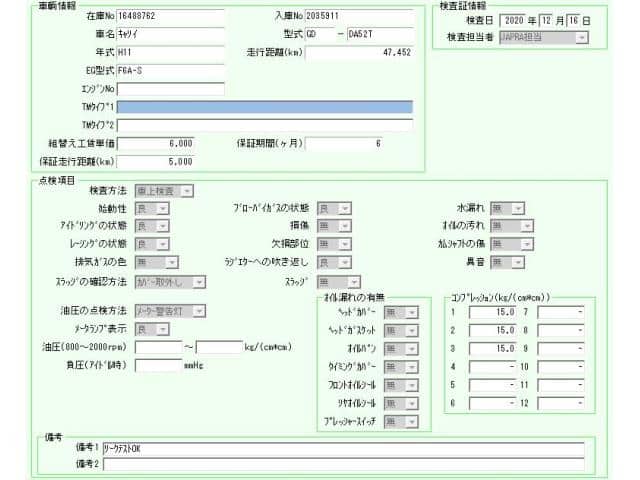
Task: Click compression cylinder 8 field
Action: [x=561, y=331]
